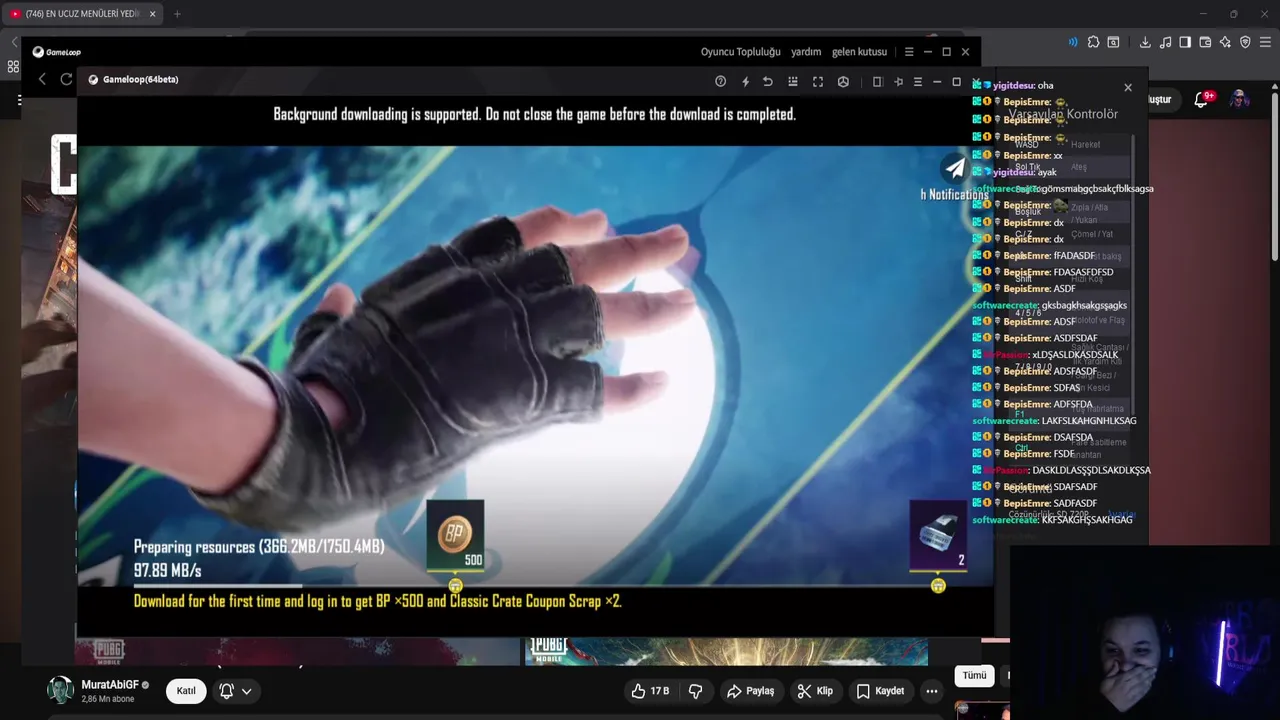Click the GameLoop logo

(57, 52)
